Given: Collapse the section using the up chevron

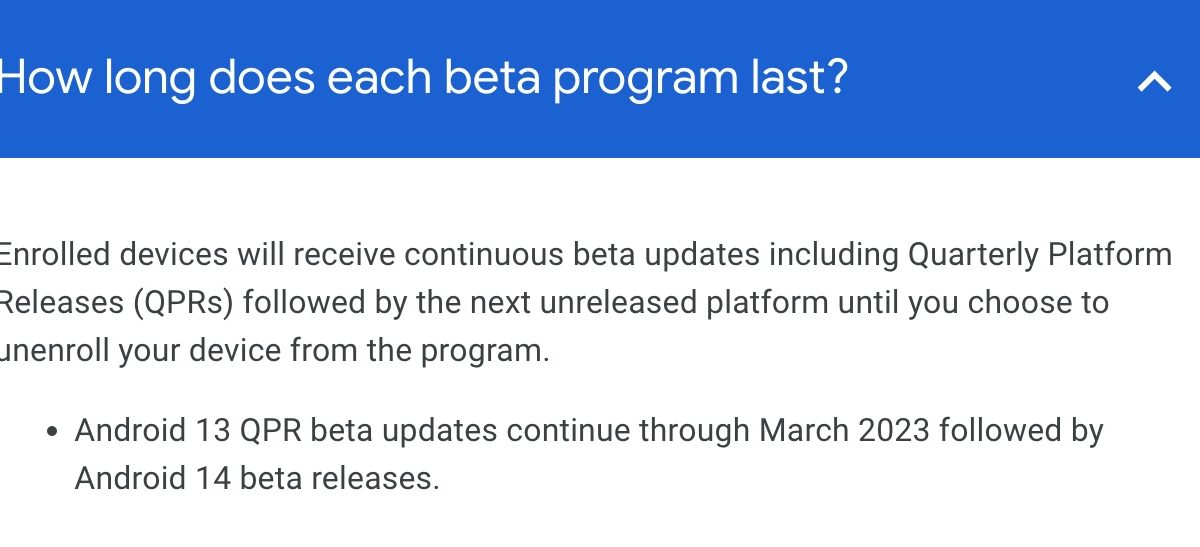Looking at the screenshot, I should pos(1154,81).
